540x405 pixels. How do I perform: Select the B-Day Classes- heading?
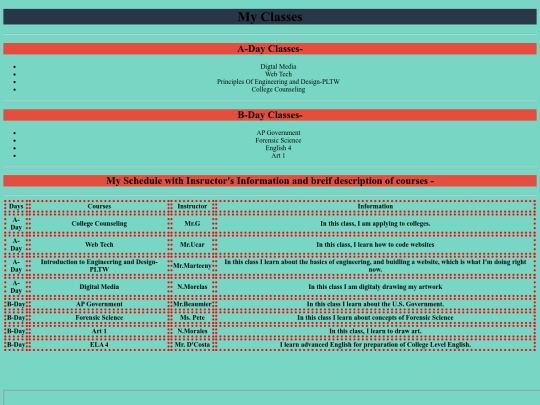(x=270, y=115)
